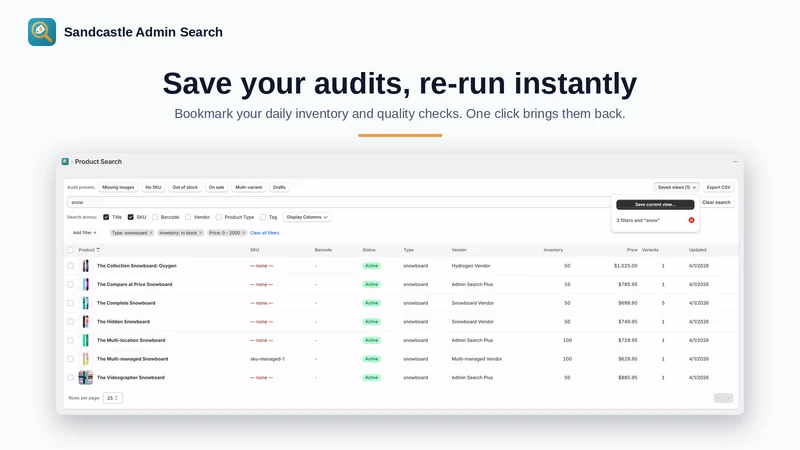The height and width of the screenshot is (450, 800).
Task: Open The Collection Snowboard: Oxygen product name
Action: pyautogui.click(x=137, y=266)
